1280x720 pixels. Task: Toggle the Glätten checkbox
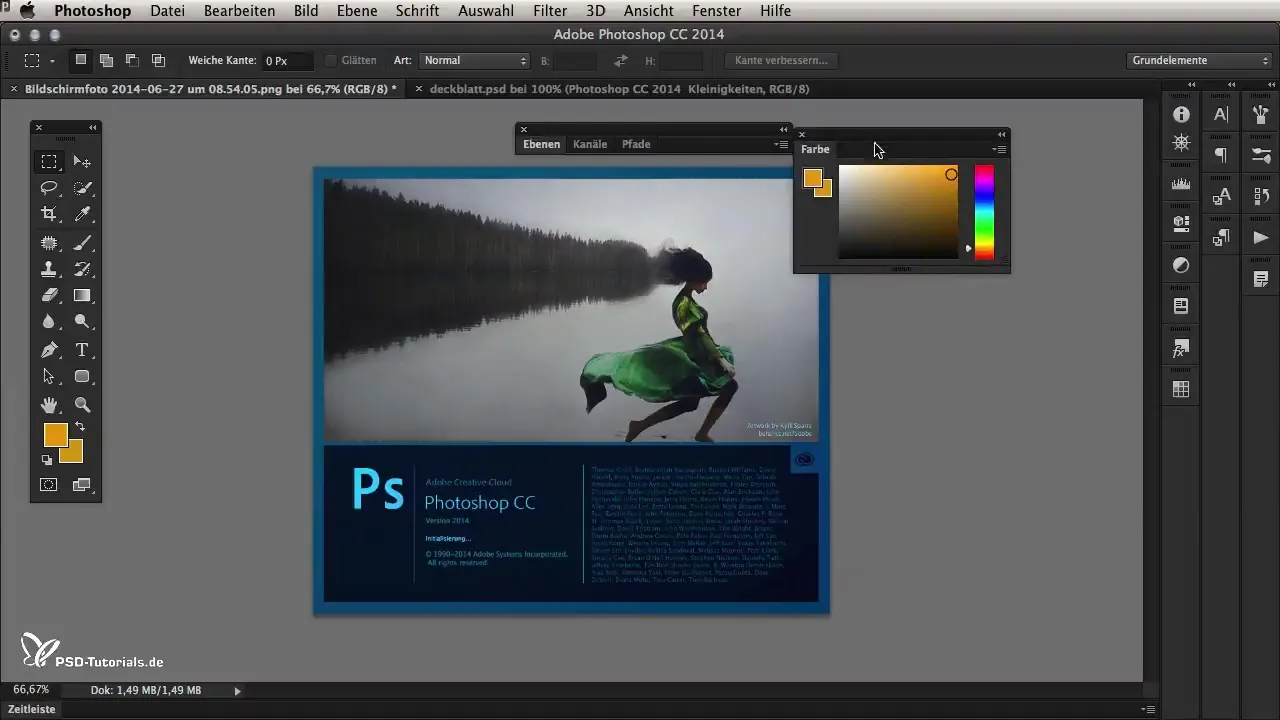click(331, 61)
